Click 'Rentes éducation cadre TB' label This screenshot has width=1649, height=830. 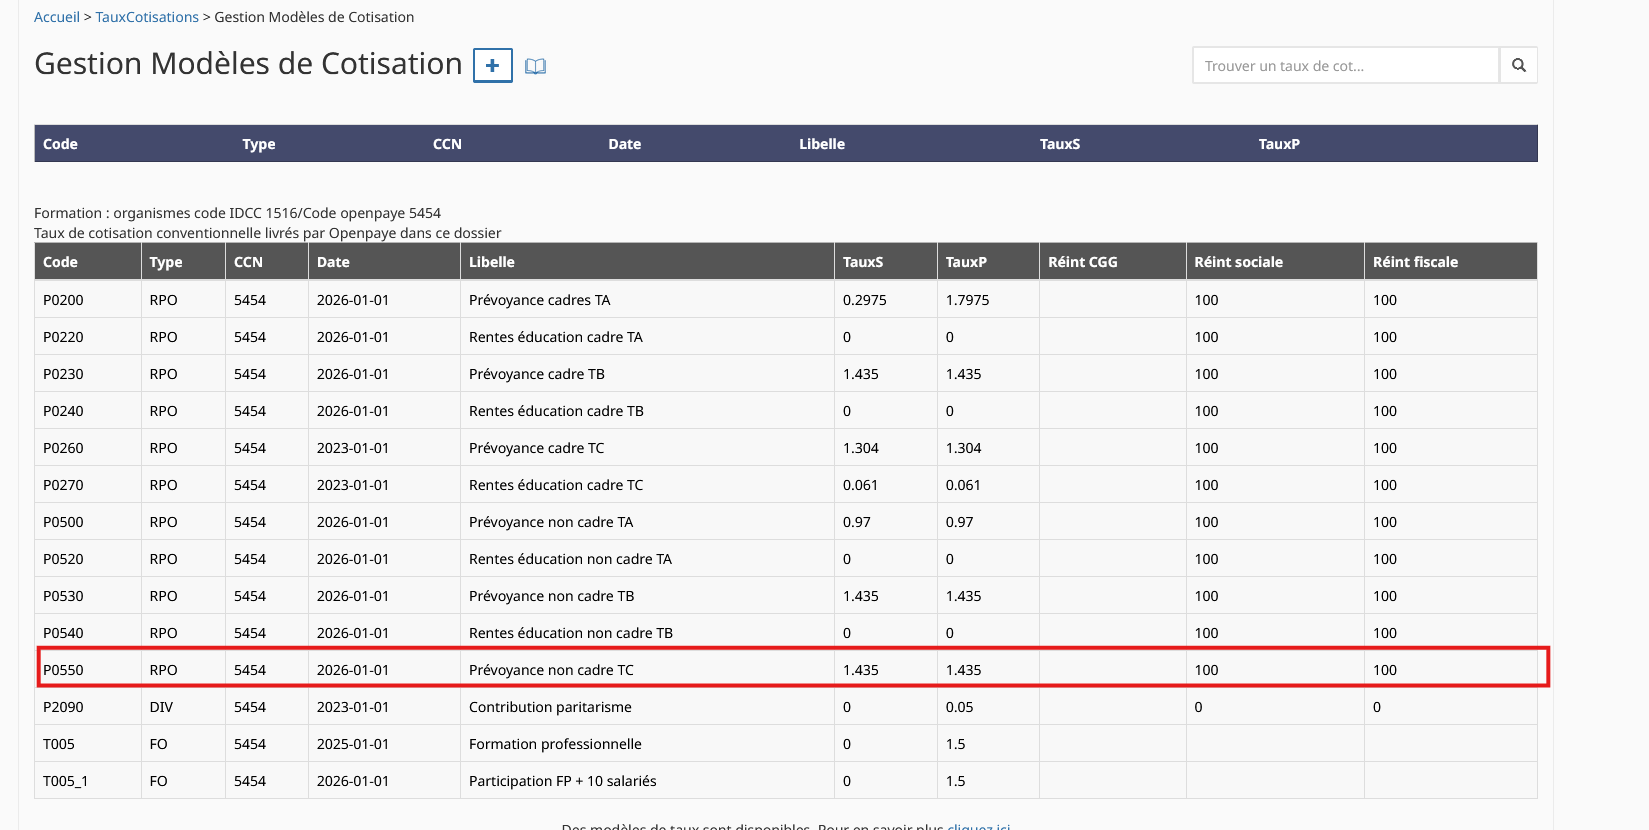tap(556, 411)
